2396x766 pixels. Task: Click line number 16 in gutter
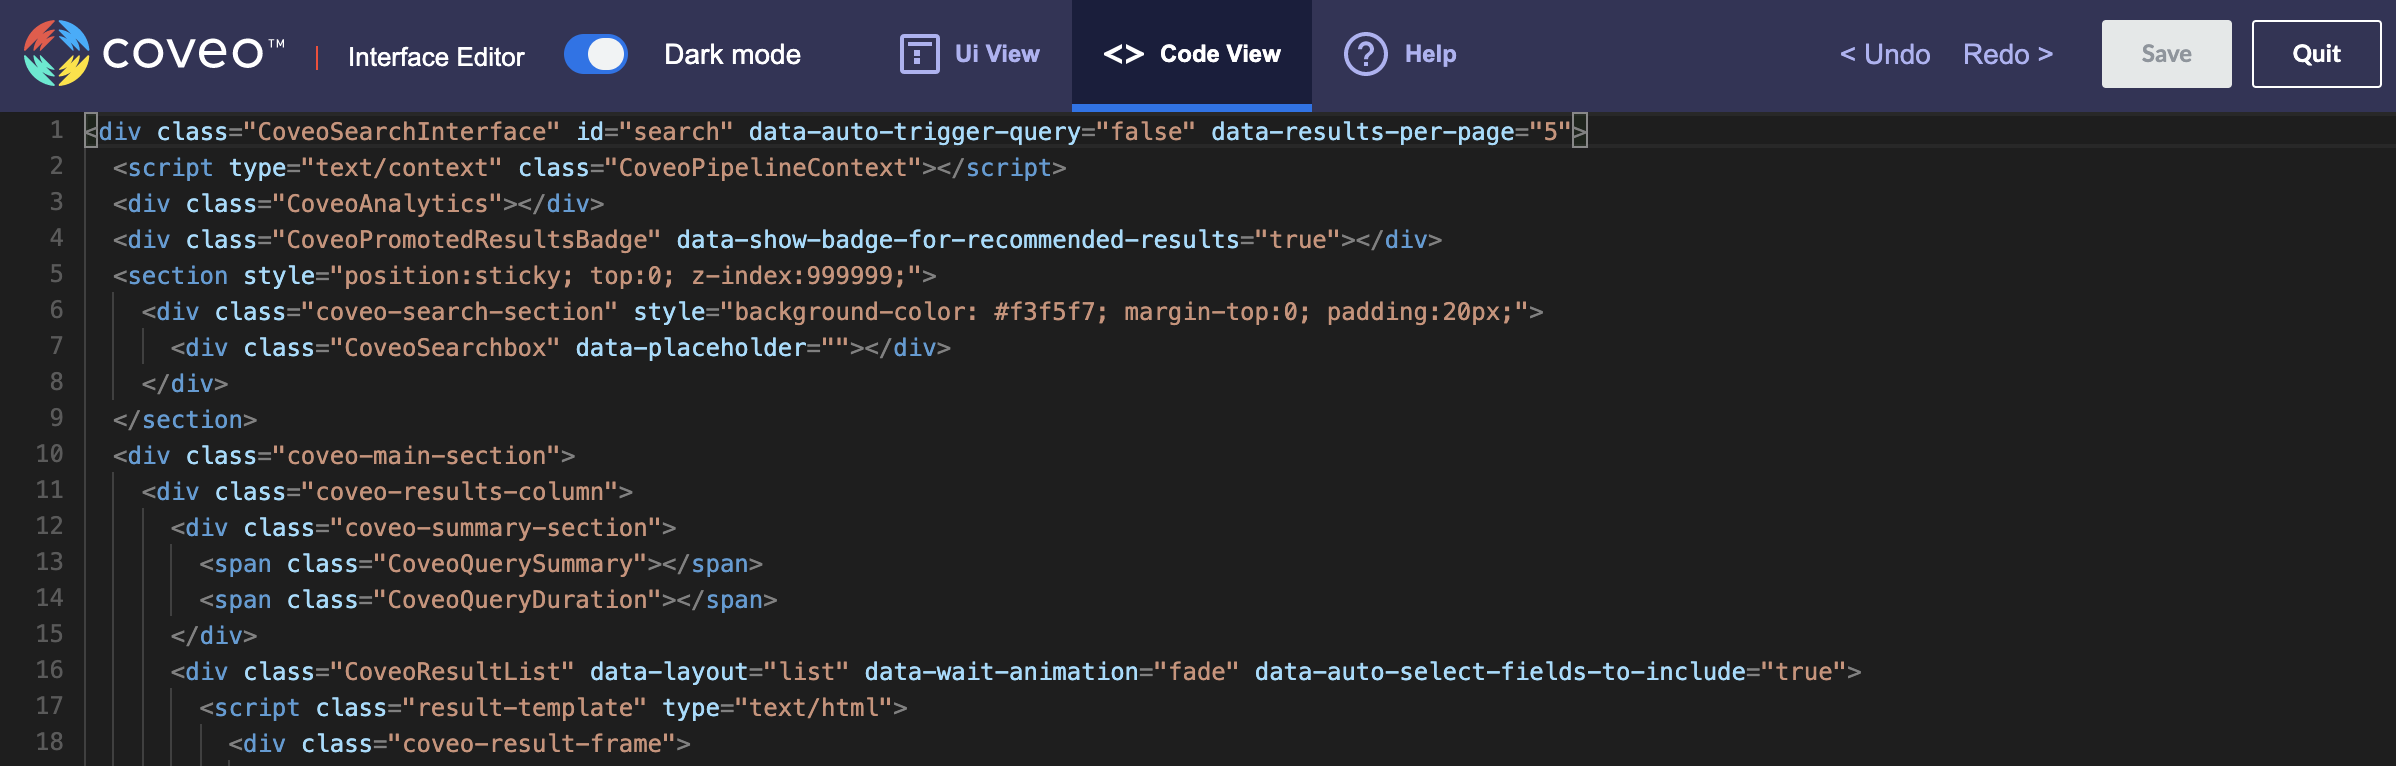point(50,670)
